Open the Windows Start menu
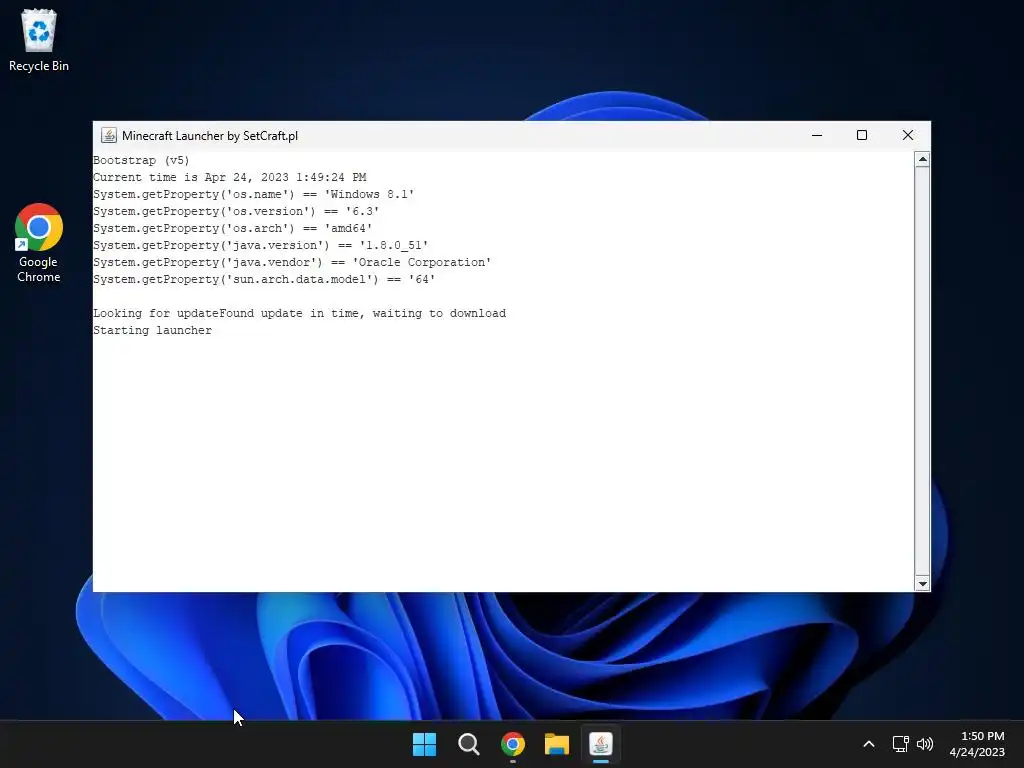The image size is (1024, 768). 424,744
